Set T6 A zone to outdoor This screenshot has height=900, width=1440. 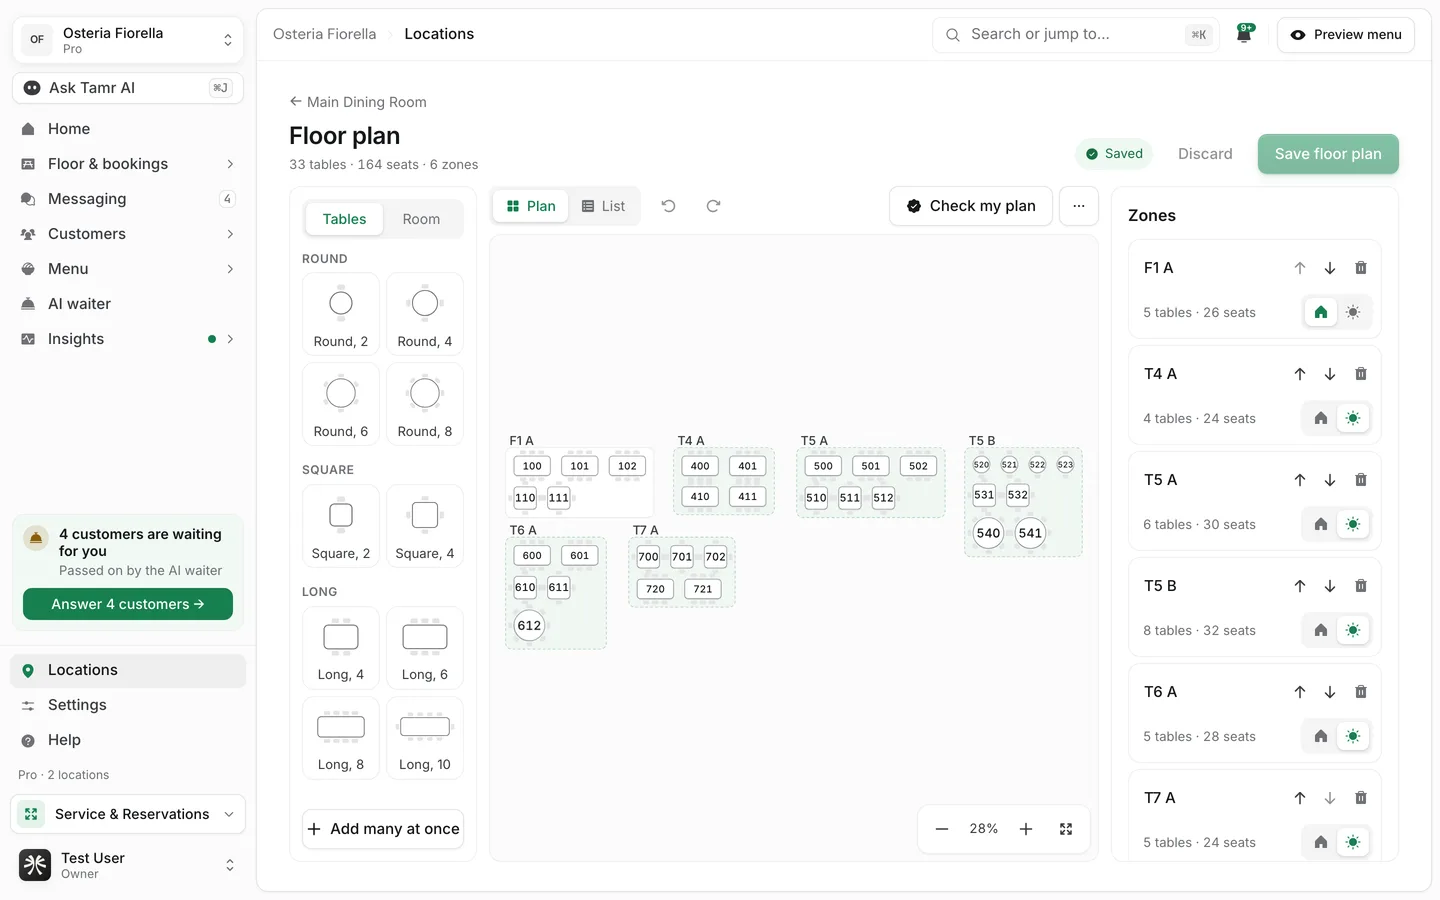[1352, 736]
